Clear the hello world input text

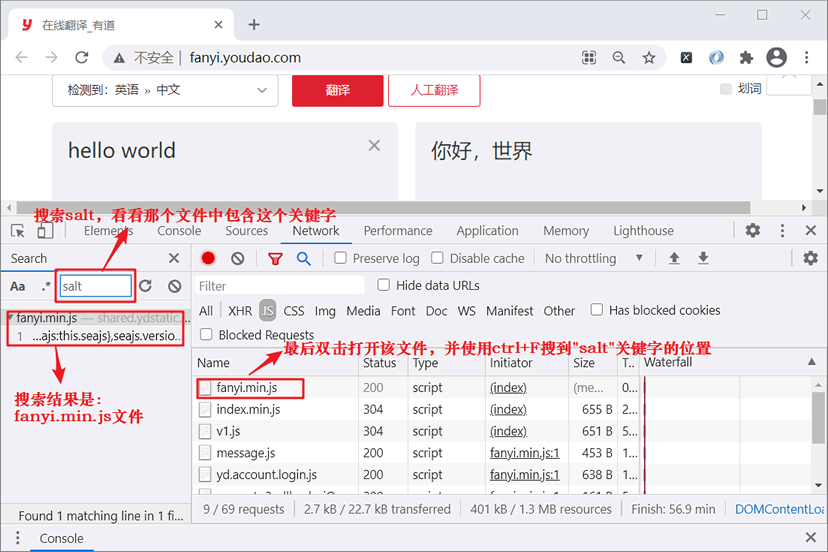coord(374,145)
